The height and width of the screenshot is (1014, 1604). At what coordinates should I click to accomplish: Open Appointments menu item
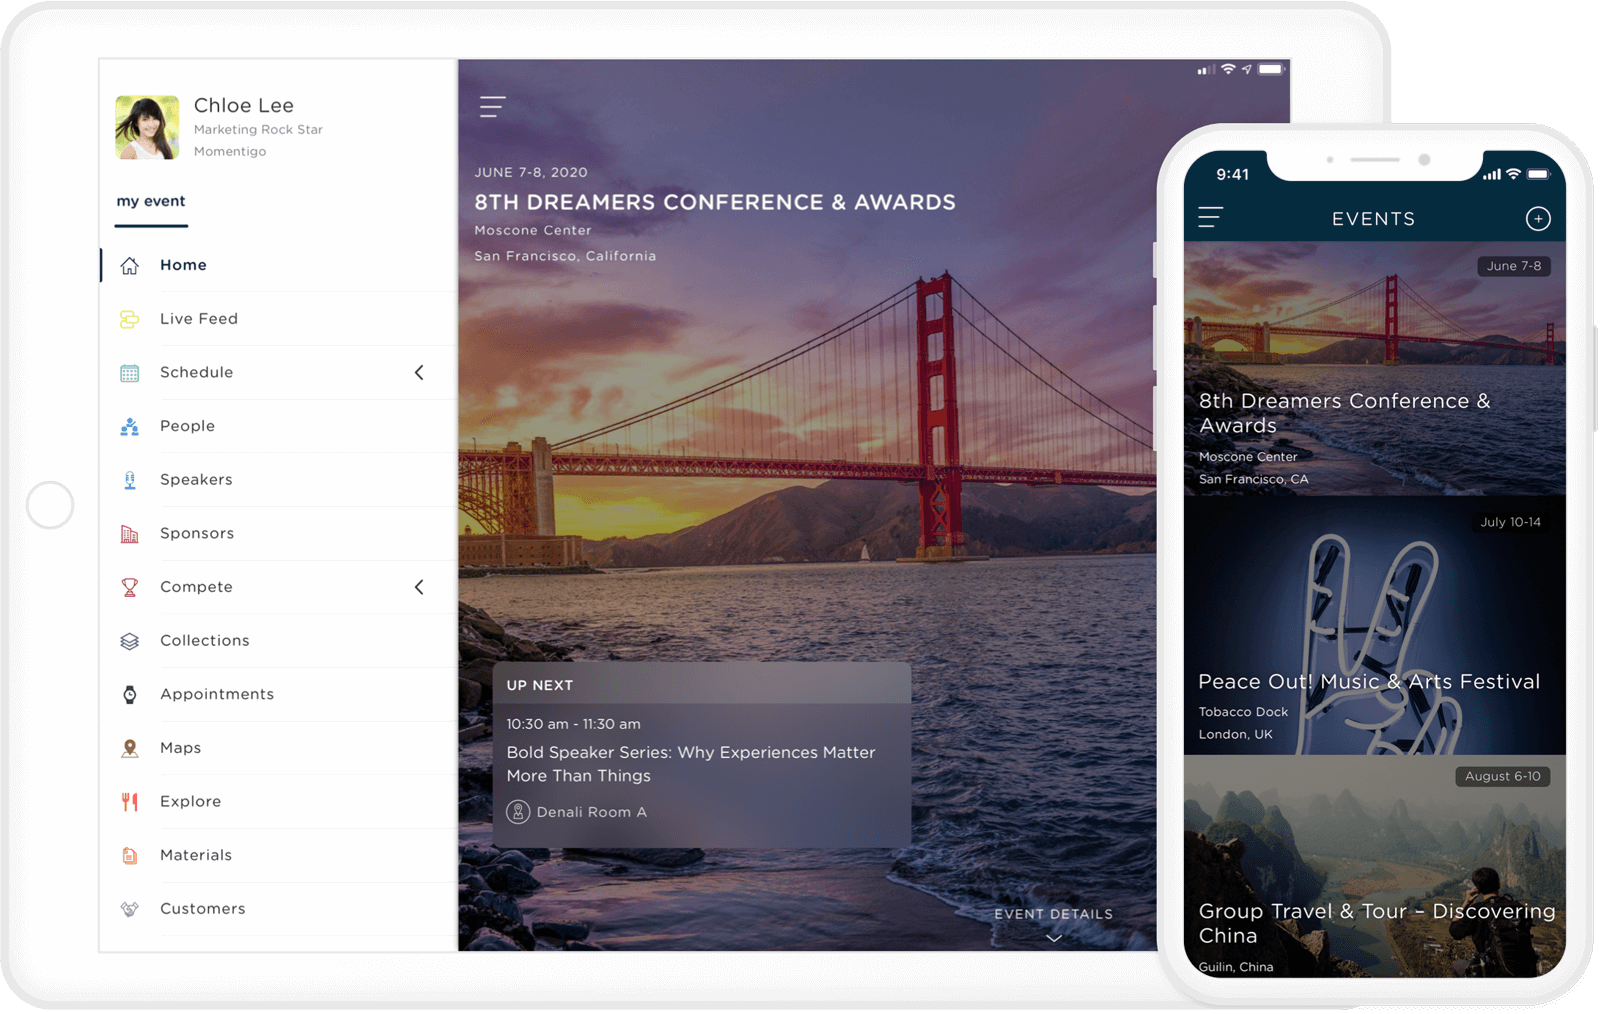(x=217, y=694)
